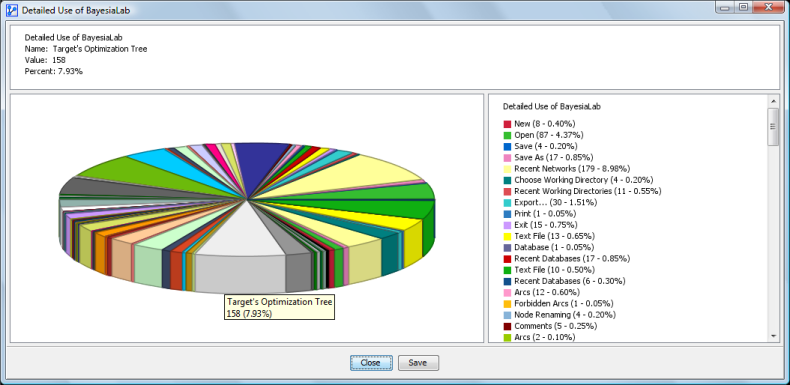Viewport: 790px width, 385px height.
Task: Click the legend scrollbar thumb
Action: tap(773, 127)
